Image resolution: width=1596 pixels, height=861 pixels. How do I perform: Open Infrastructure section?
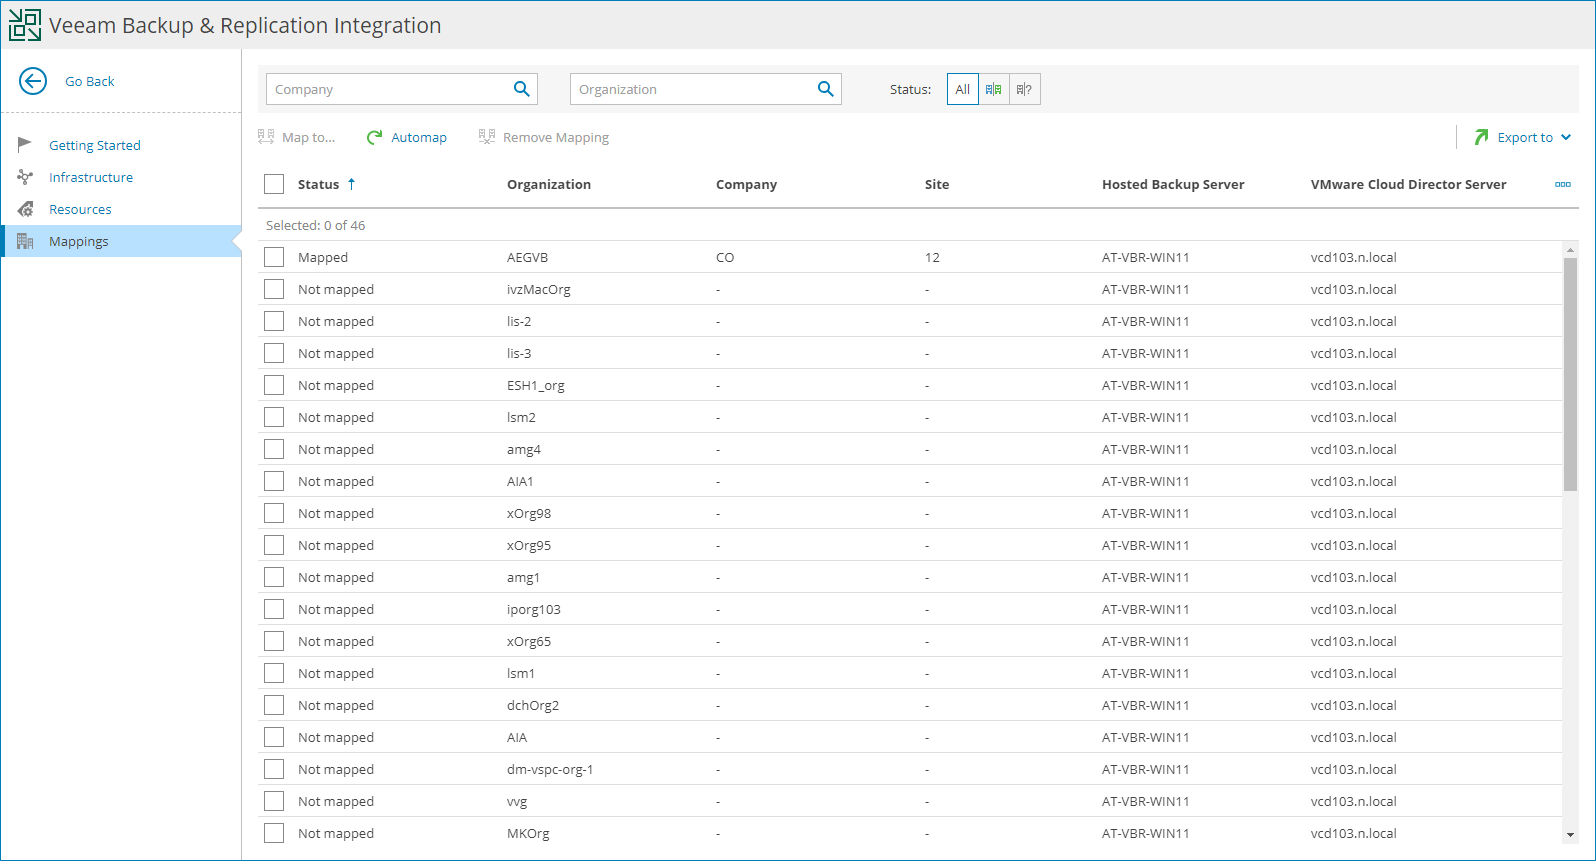(91, 177)
